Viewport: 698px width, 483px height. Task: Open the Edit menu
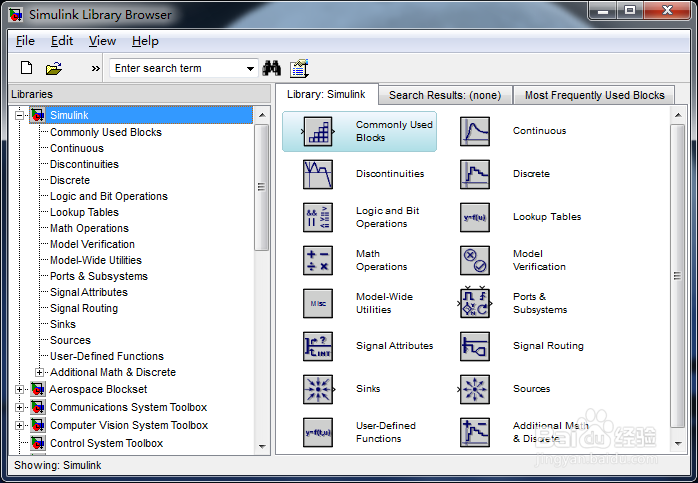coord(62,41)
